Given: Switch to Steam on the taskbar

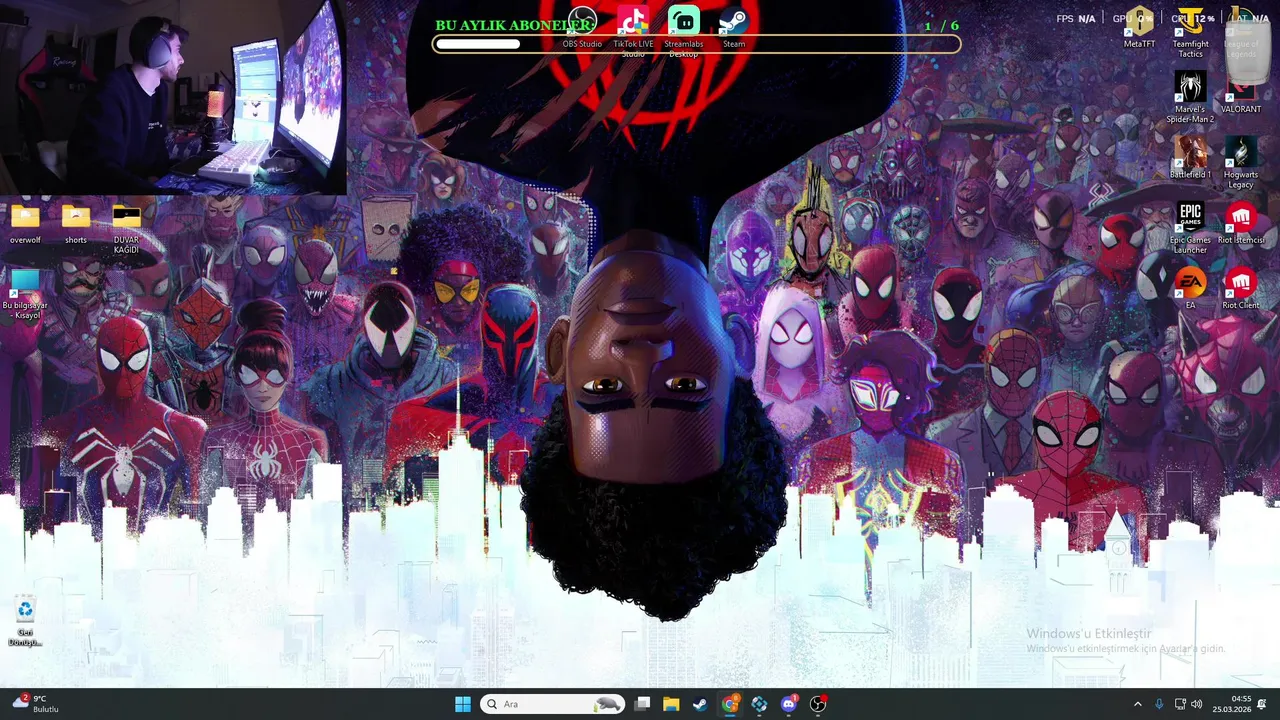Looking at the screenshot, I should click(700, 704).
